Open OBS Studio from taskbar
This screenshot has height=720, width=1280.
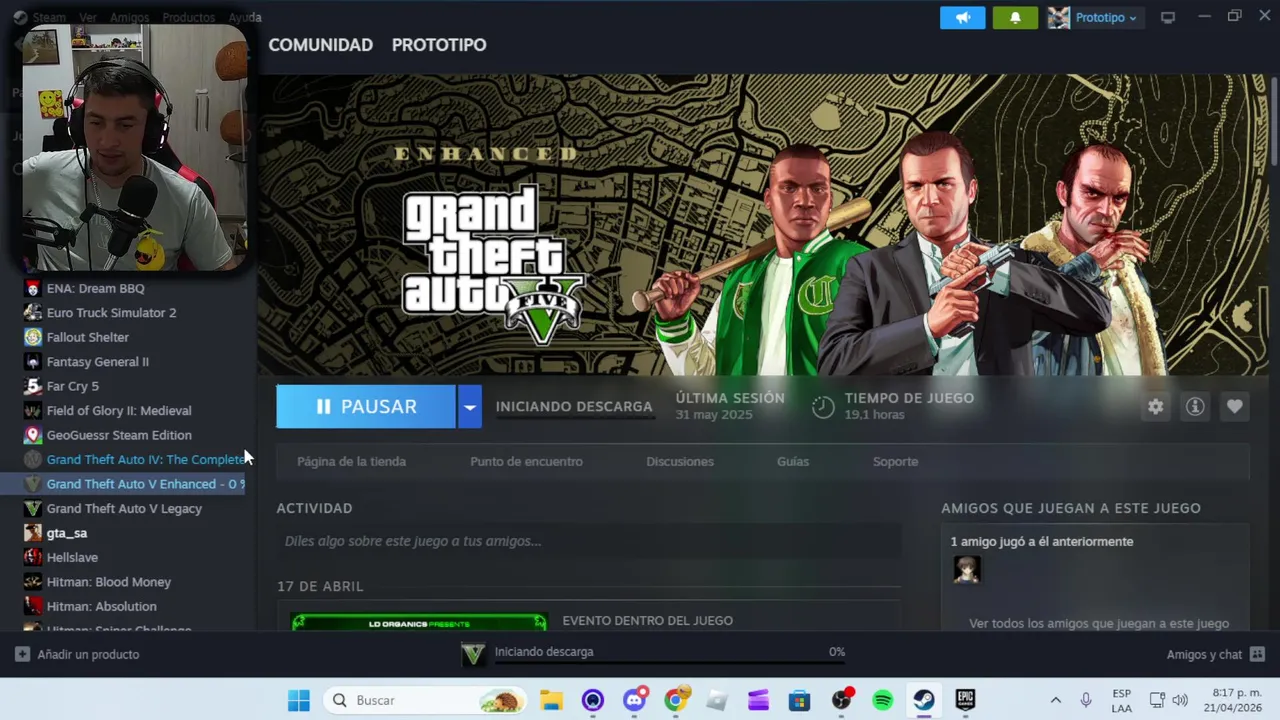pos(841,700)
